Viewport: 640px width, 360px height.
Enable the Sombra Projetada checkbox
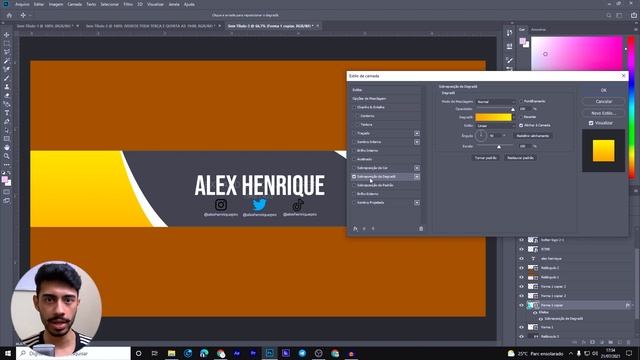(x=354, y=202)
